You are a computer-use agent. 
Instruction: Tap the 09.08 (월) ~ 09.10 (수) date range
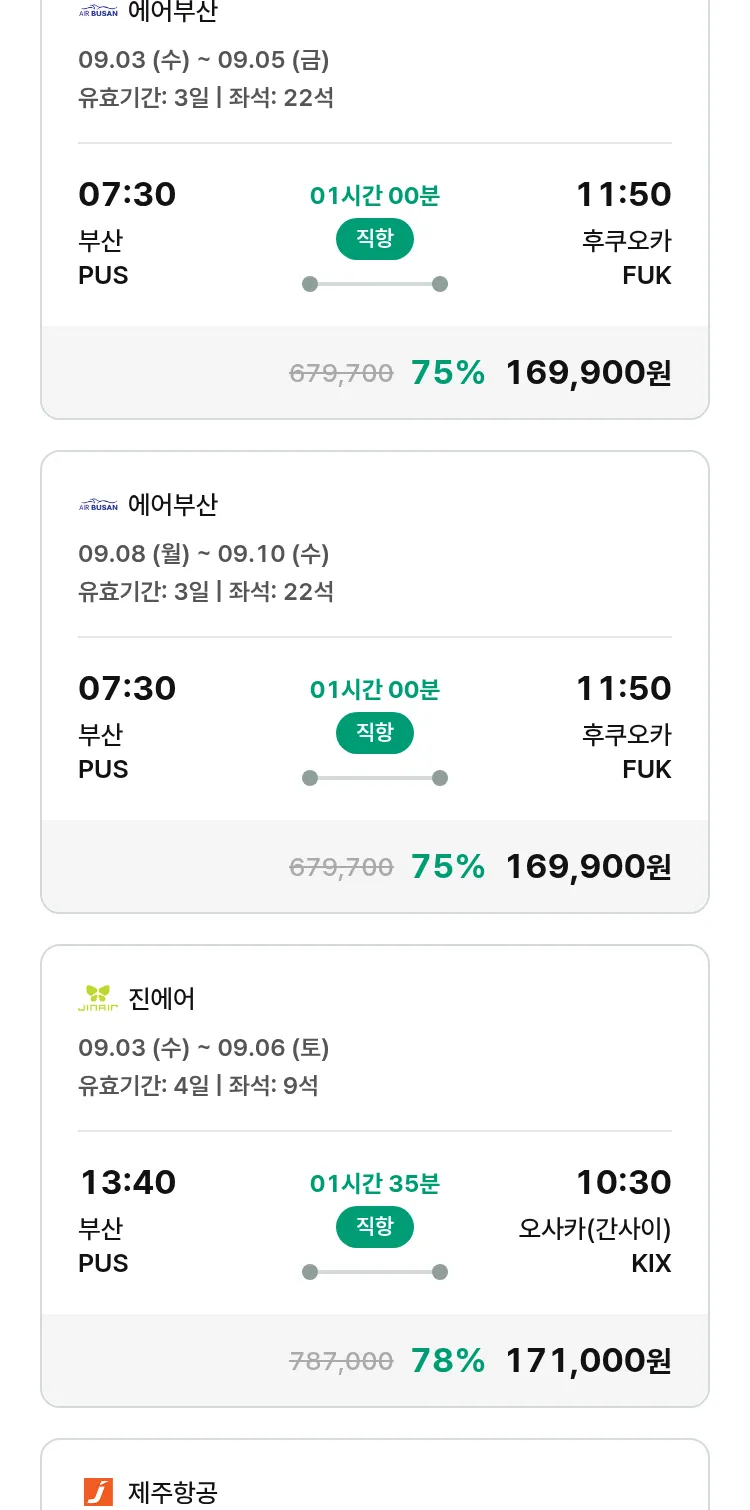coord(204,554)
